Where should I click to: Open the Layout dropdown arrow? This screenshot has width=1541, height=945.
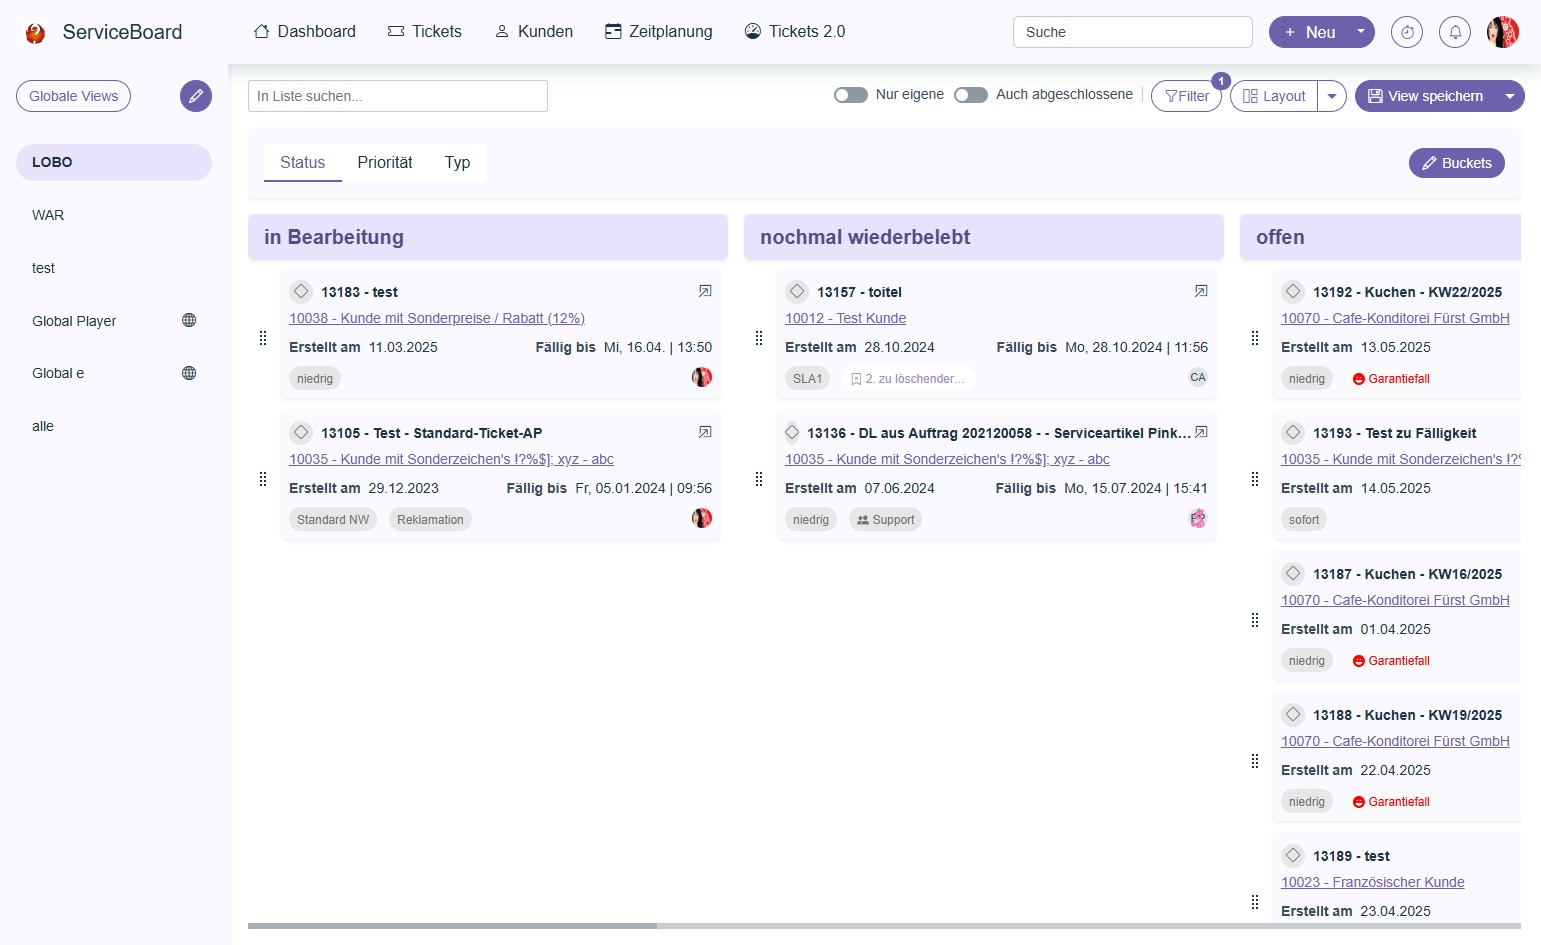pyautogui.click(x=1332, y=96)
